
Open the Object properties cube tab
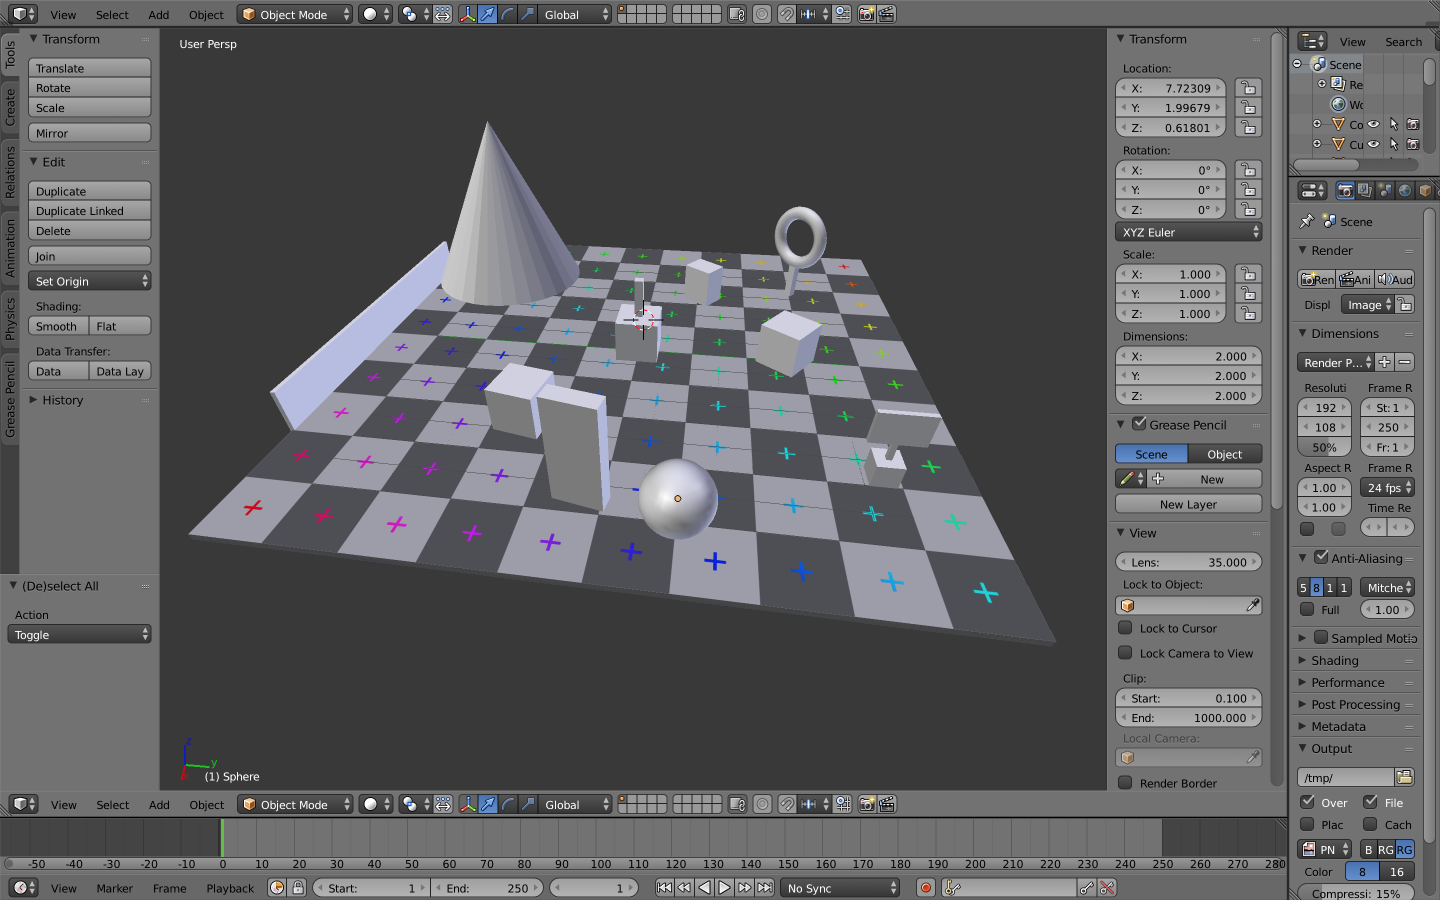[x=1425, y=190]
